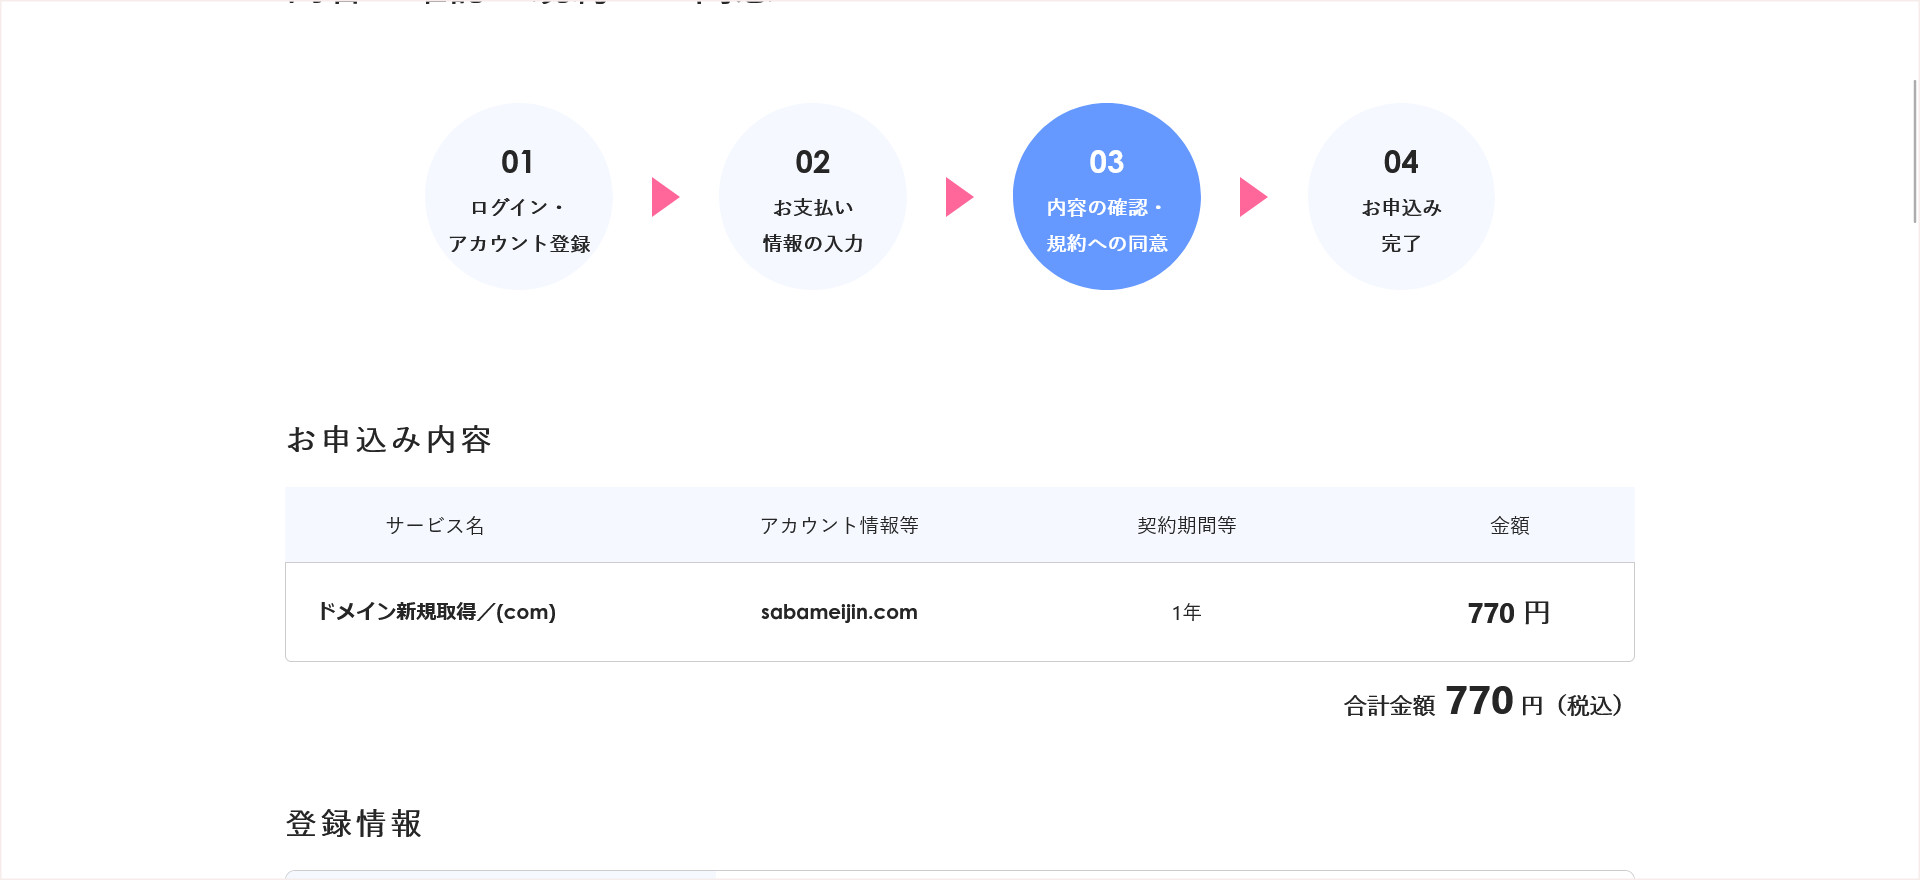Click the 合計金額 total label
The height and width of the screenshot is (880, 1920).
click(x=1389, y=706)
